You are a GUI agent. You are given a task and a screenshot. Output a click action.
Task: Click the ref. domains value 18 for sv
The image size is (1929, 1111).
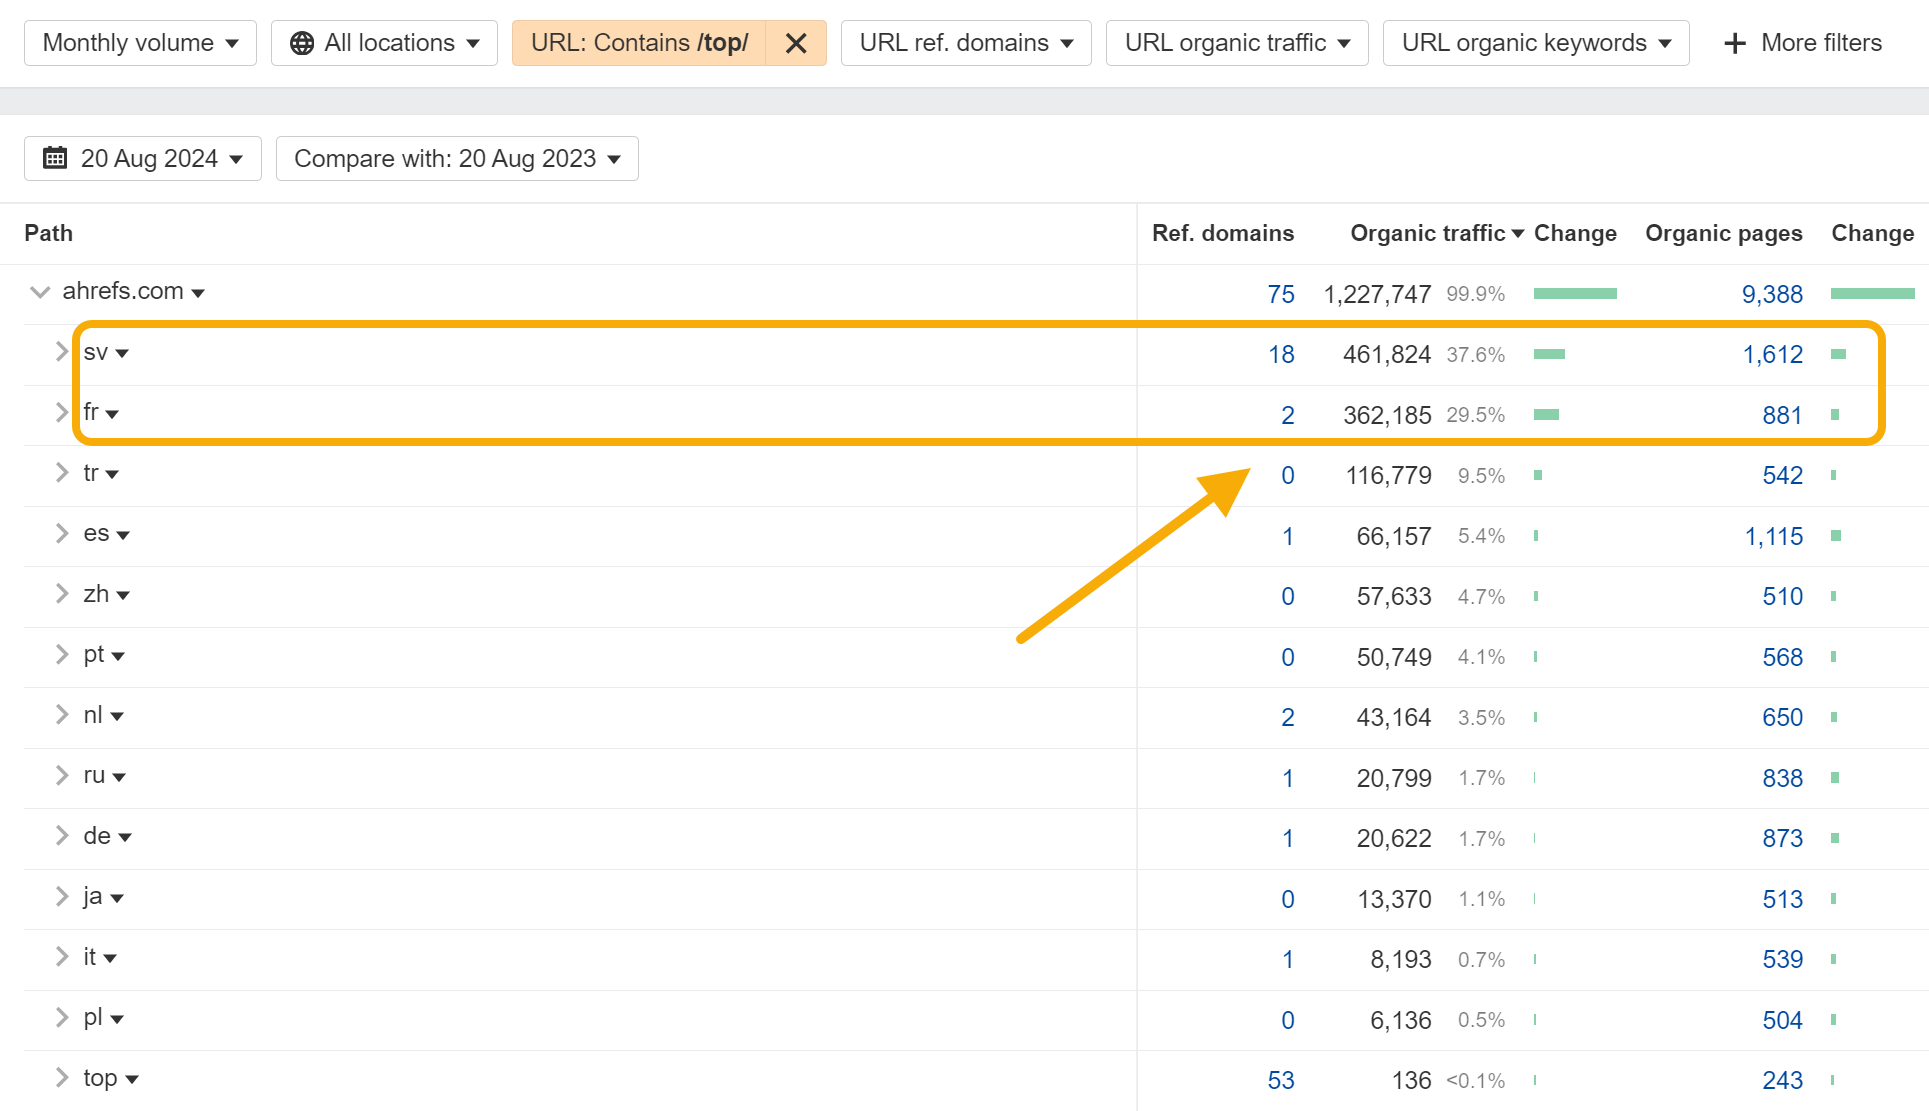click(x=1280, y=354)
